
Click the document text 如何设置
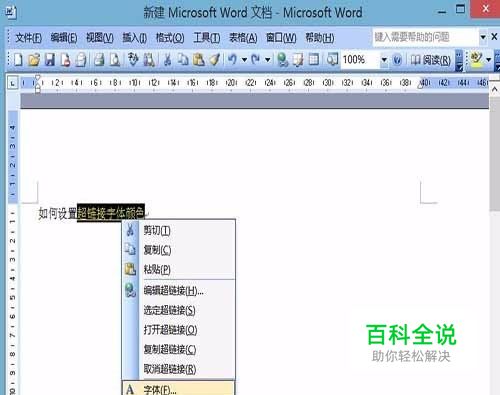[58, 213]
